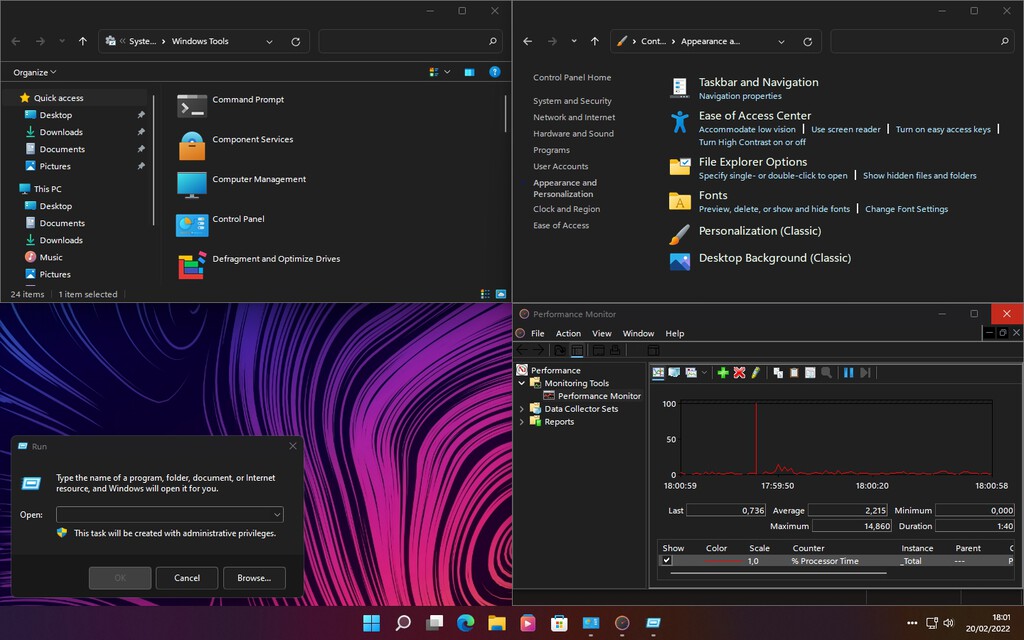Open the graph type dropdown on the toolbar
This screenshot has height=640, width=1024.
tap(703, 372)
